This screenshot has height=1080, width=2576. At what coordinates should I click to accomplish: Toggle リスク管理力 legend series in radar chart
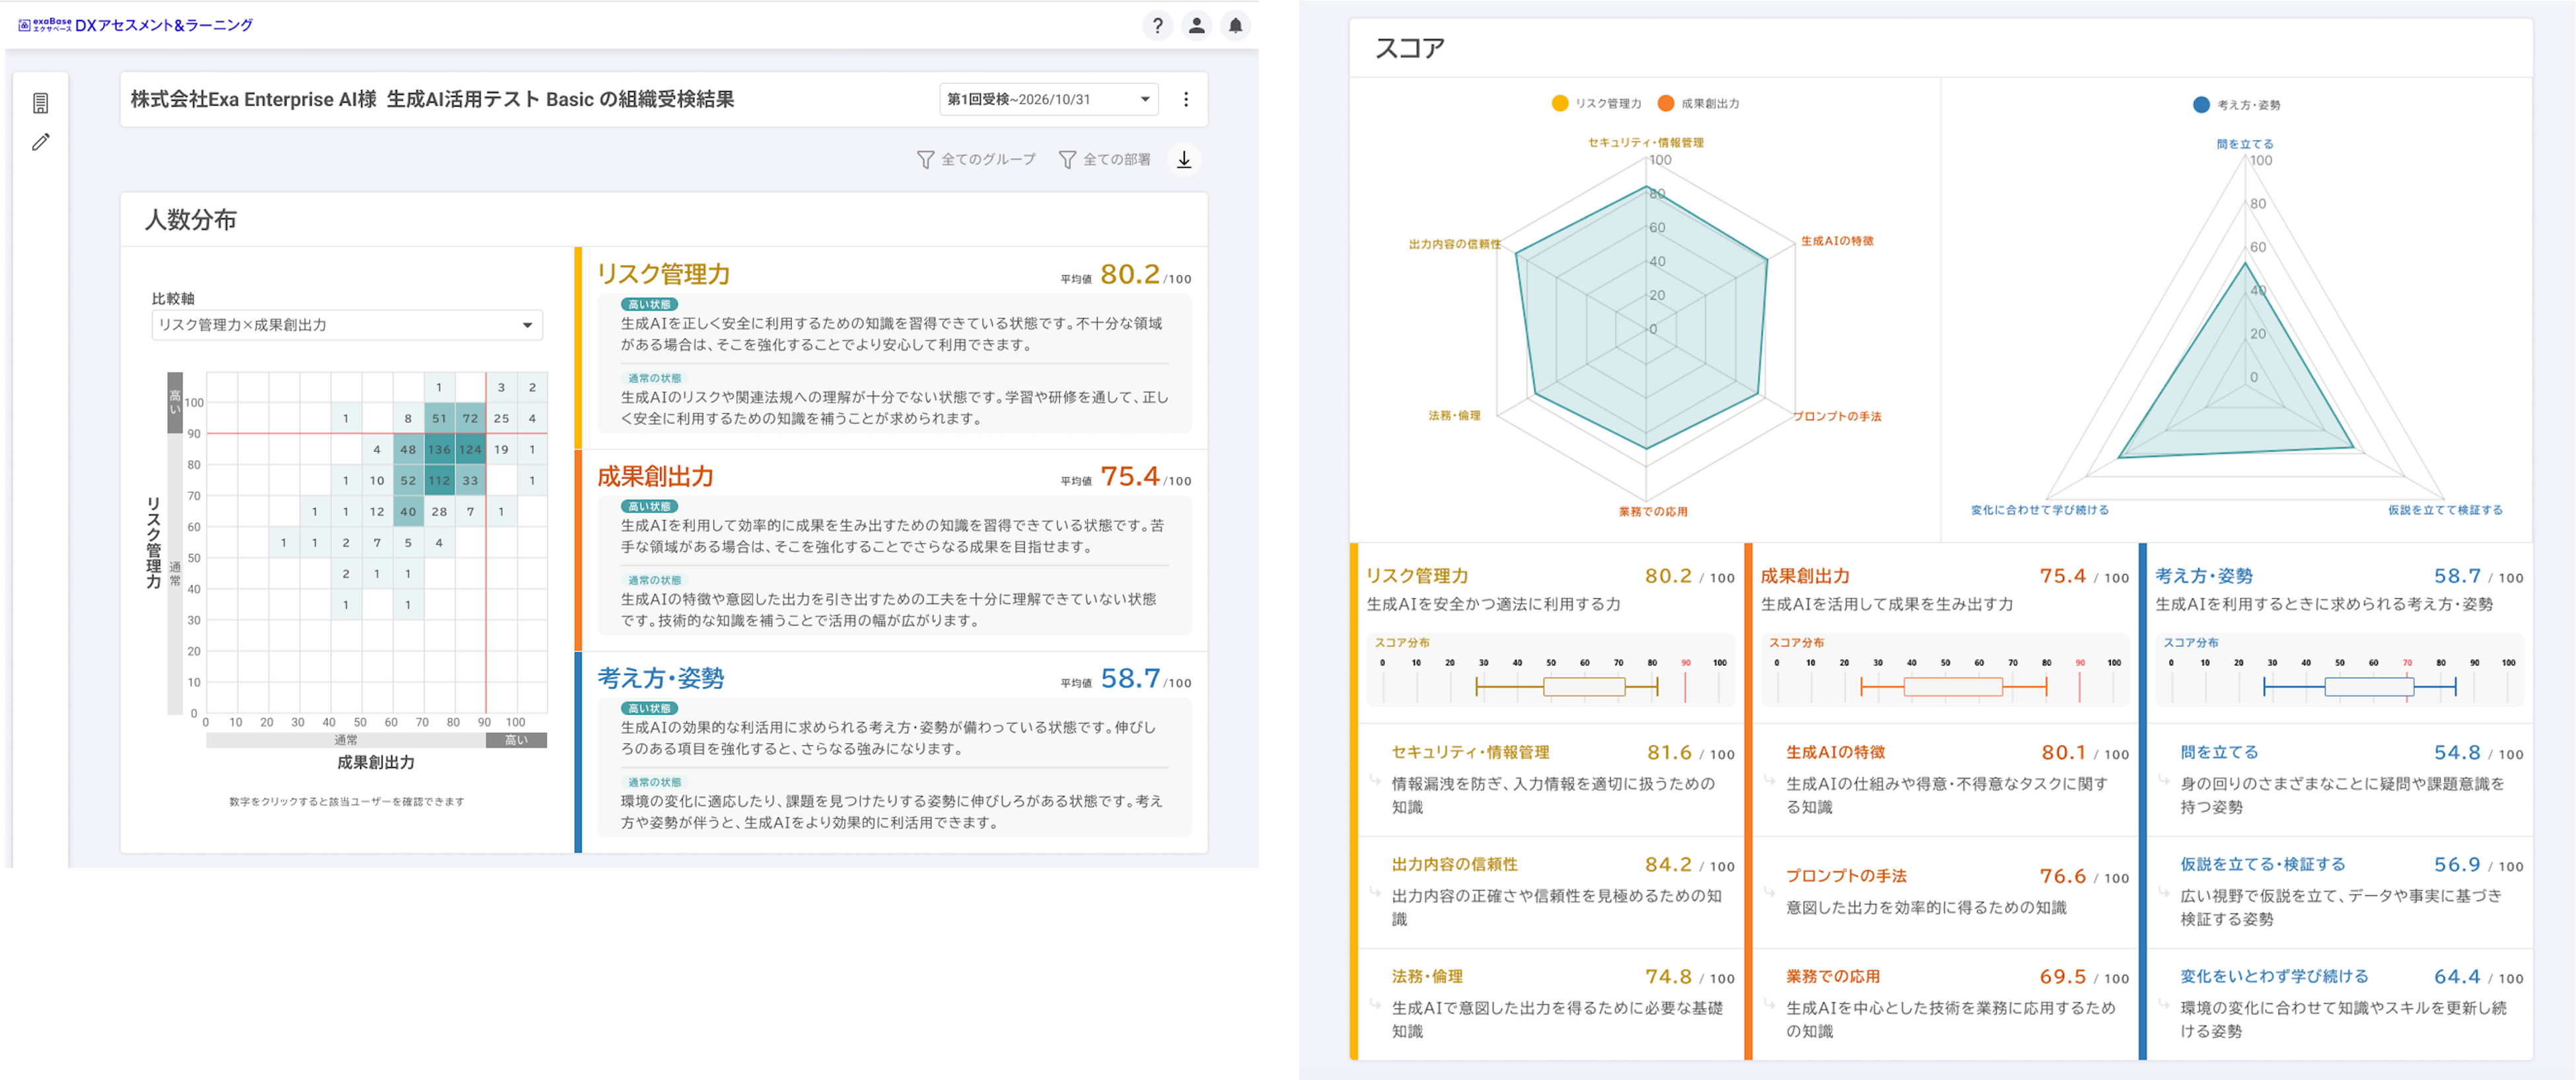[1596, 103]
